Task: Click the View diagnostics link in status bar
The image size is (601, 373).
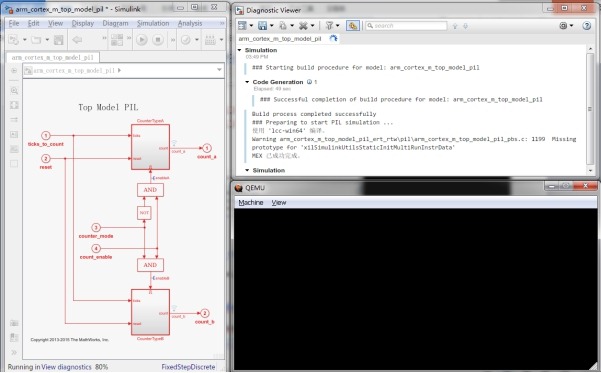Action: click(x=66, y=367)
